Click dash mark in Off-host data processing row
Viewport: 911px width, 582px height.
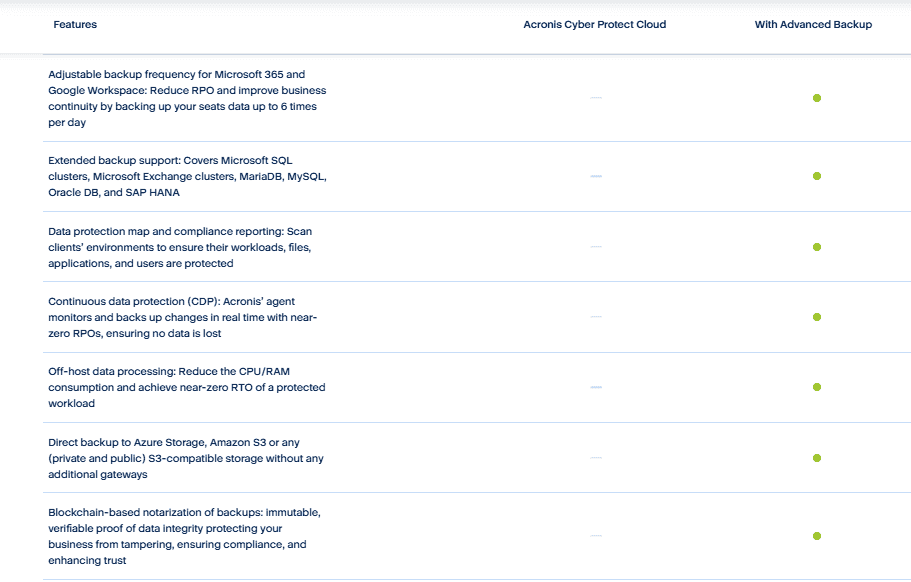pos(596,387)
